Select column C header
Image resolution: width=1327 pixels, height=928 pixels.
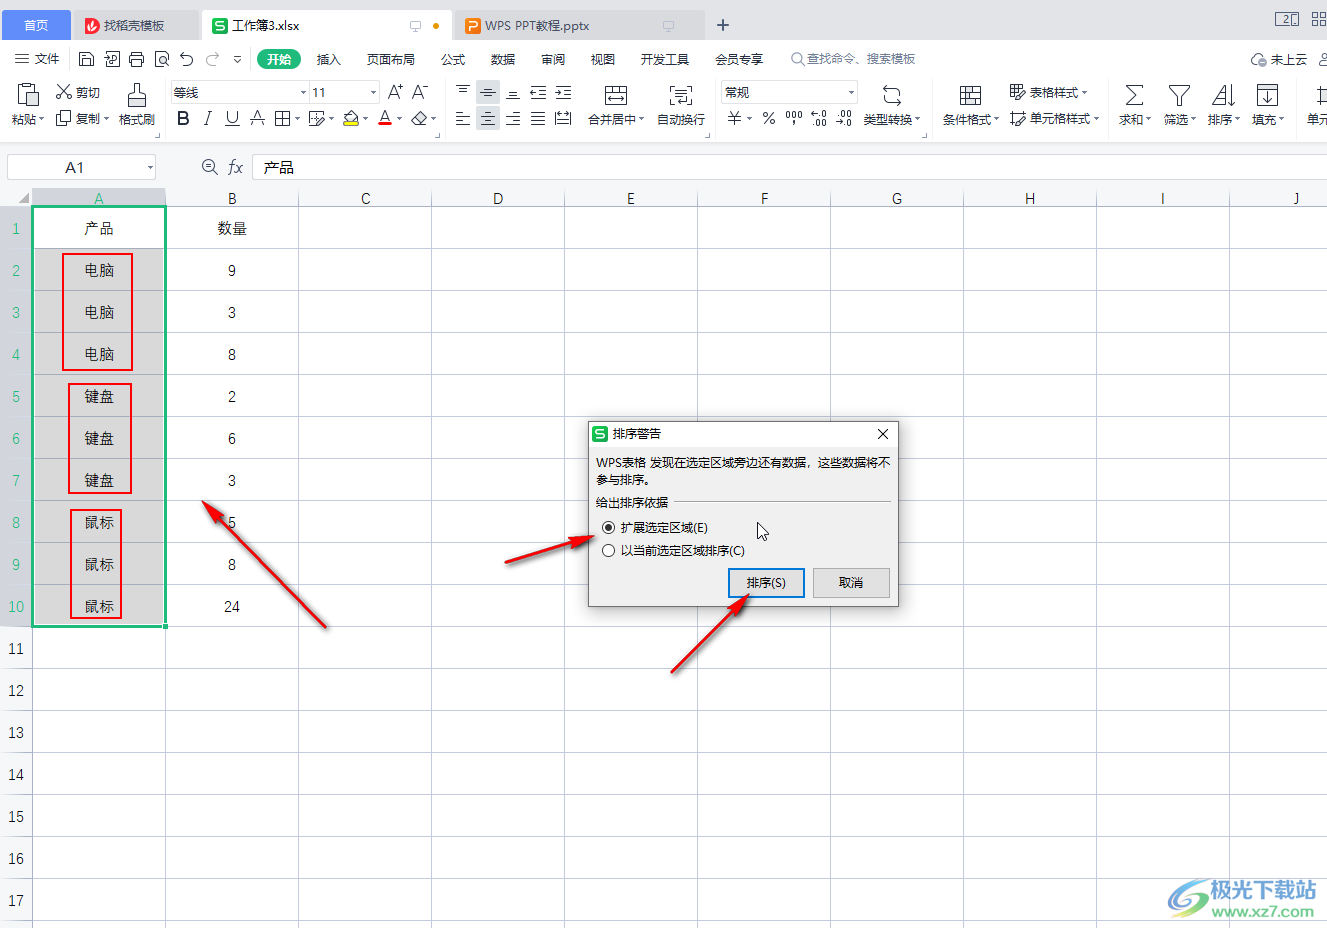pos(365,198)
